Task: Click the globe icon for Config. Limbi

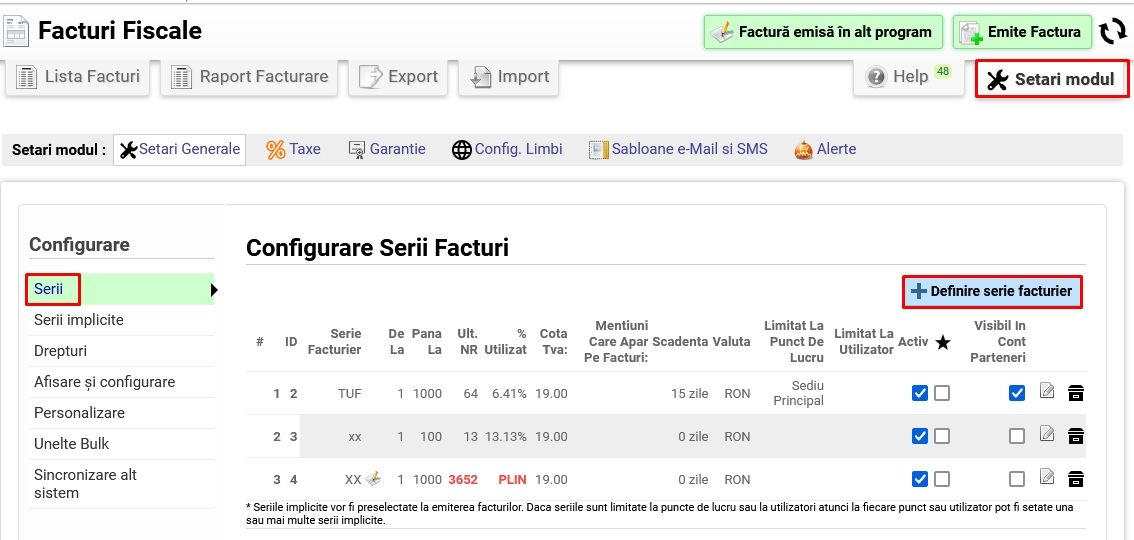Action: click(x=461, y=150)
